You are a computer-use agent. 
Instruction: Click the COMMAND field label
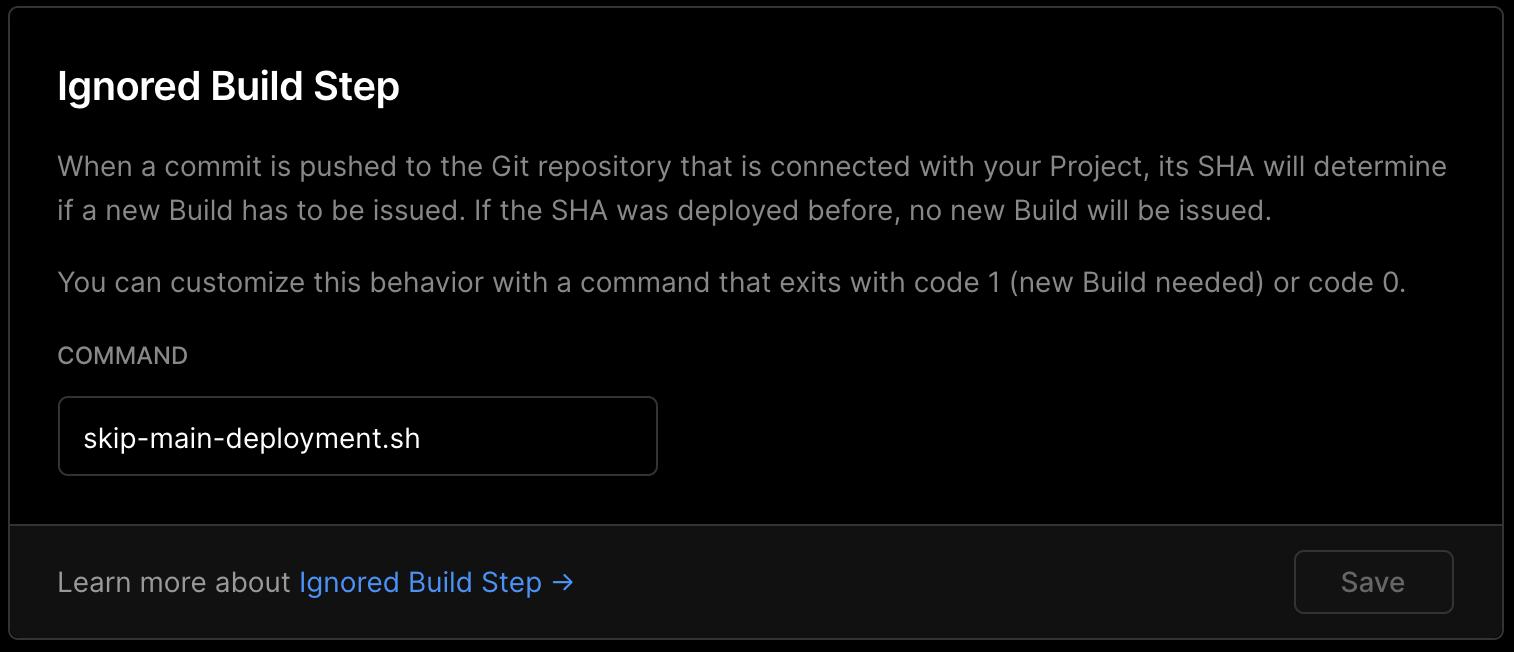click(122, 355)
